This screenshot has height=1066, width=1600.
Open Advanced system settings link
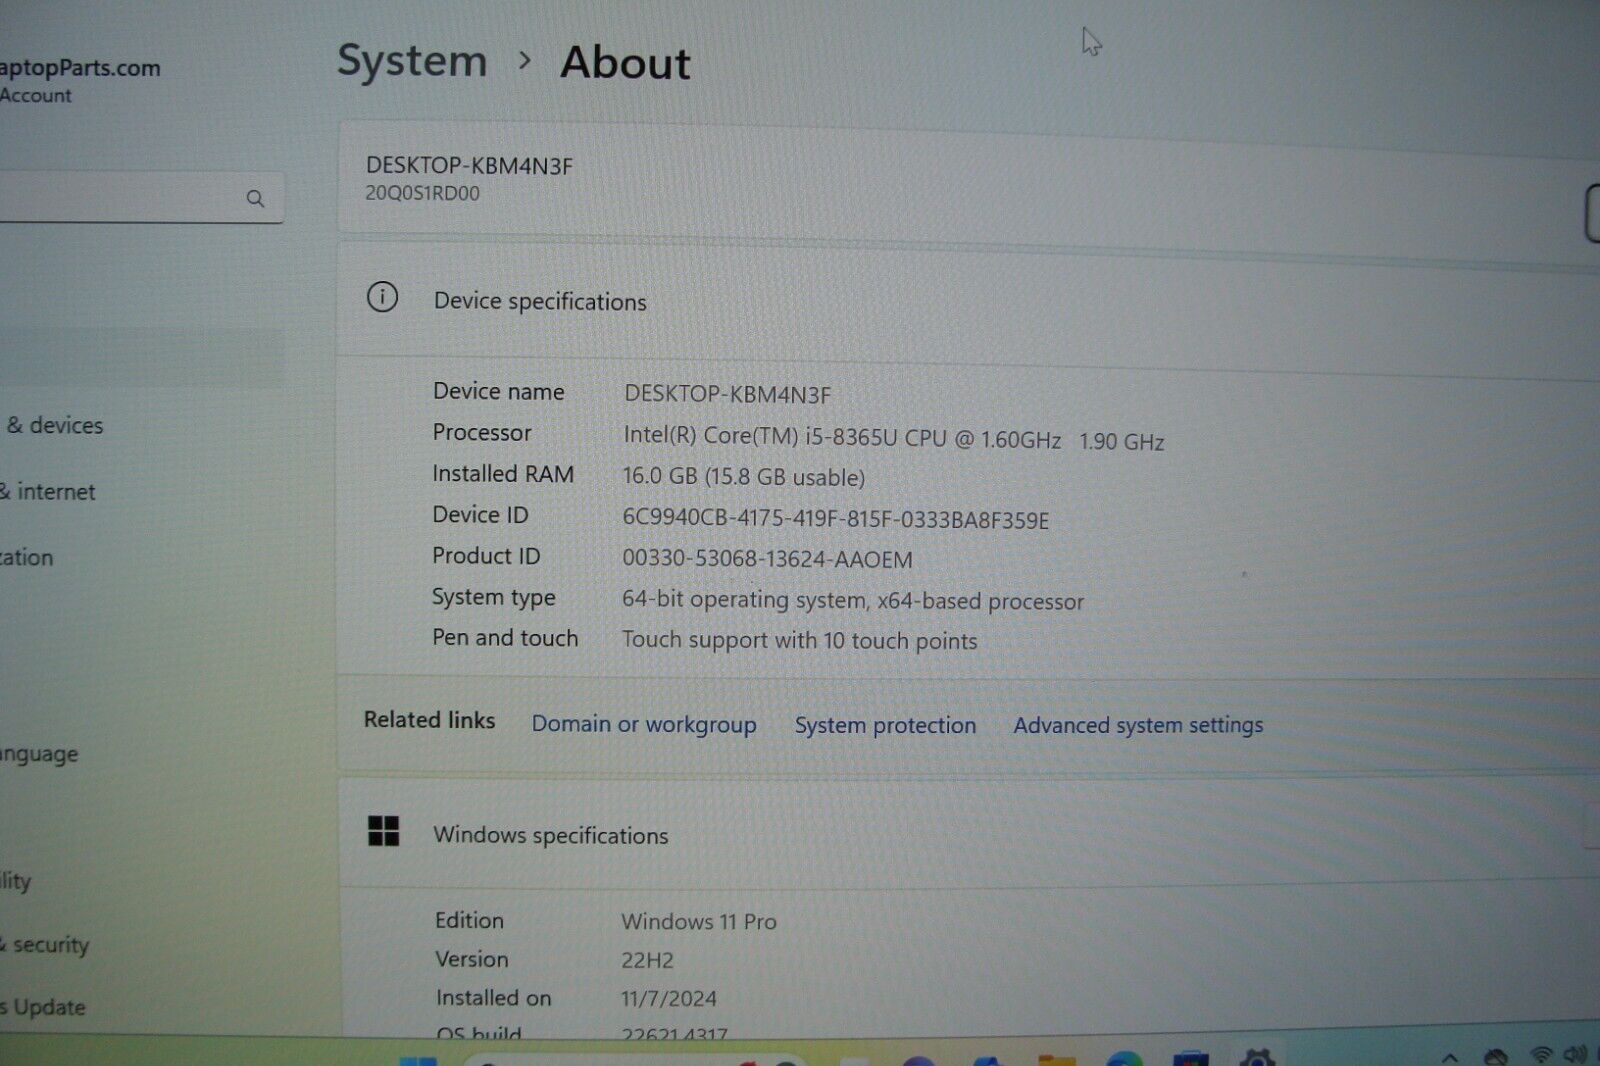click(1138, 725)
